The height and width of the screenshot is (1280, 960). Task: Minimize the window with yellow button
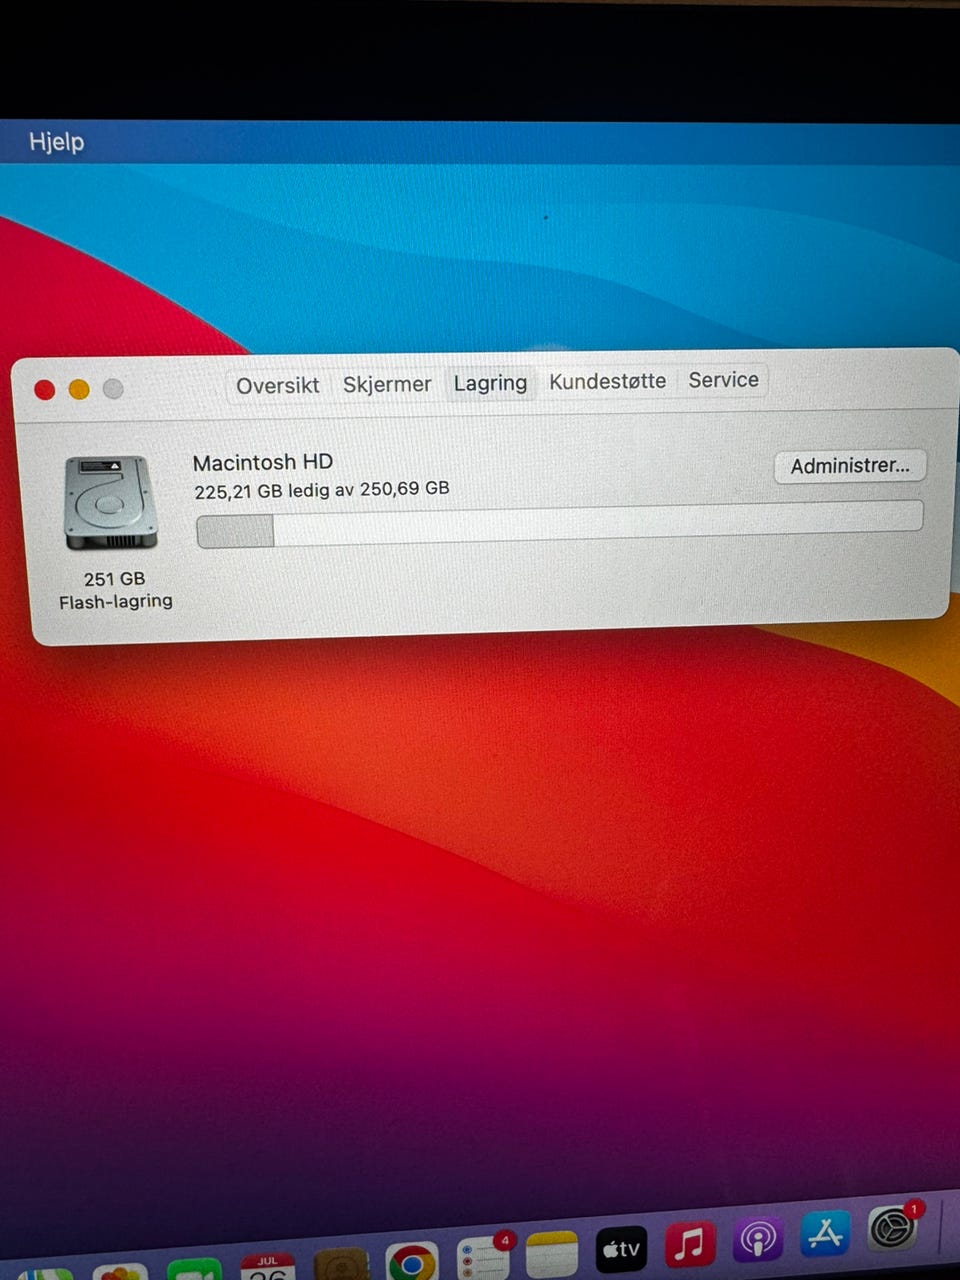(78, 390)
